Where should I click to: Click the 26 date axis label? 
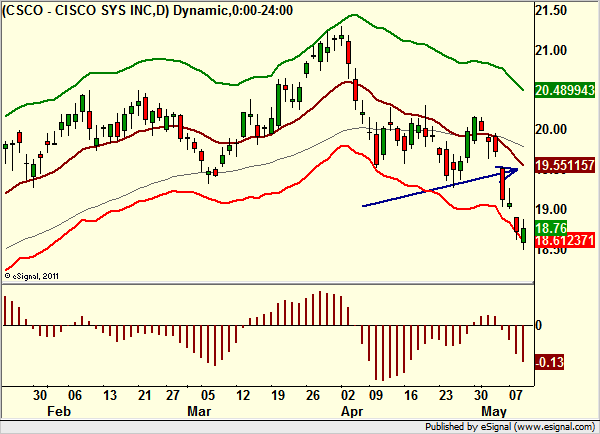(x=313, y=395)
